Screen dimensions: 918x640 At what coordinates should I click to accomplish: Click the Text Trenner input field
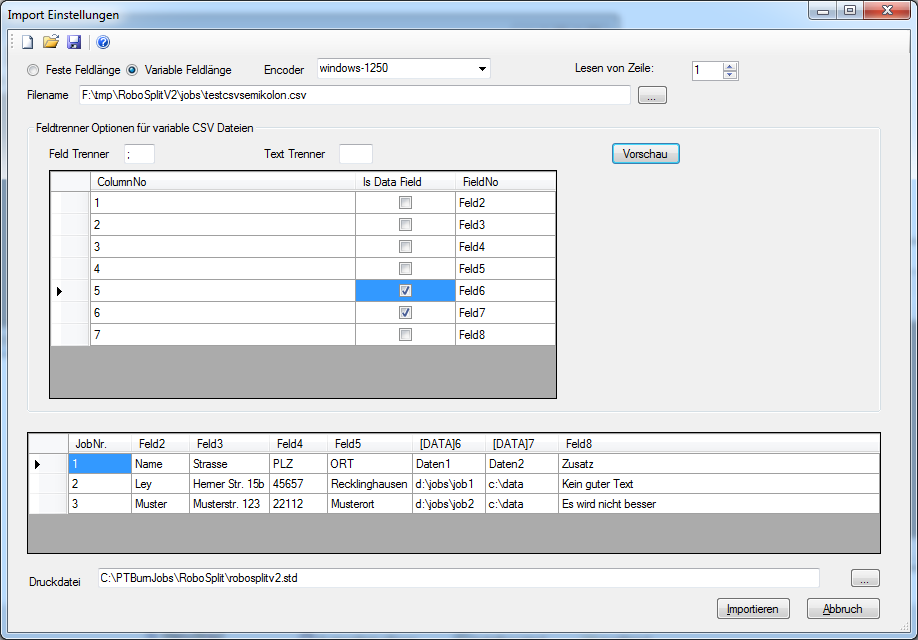click(355, 154)
